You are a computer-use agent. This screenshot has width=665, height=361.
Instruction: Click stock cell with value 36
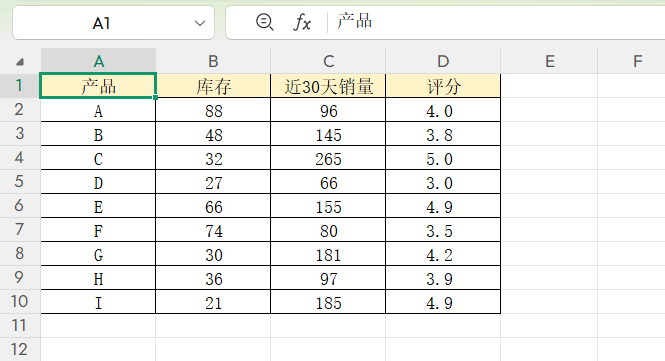[213, 278]
